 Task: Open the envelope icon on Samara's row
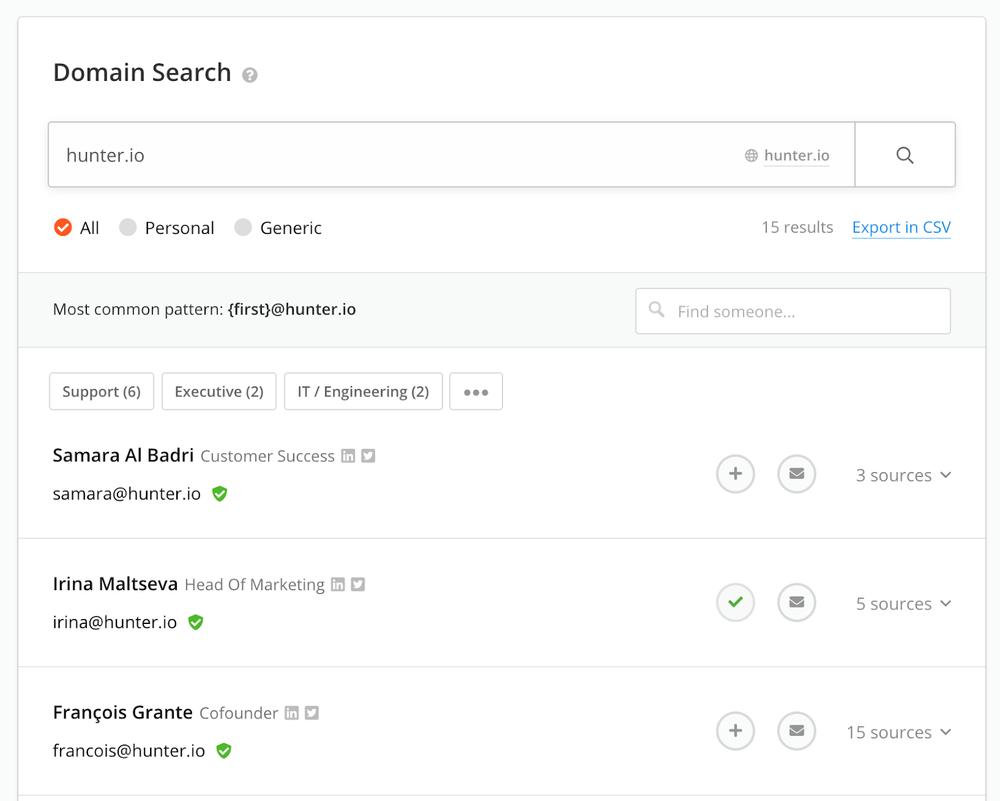[796, 474]
